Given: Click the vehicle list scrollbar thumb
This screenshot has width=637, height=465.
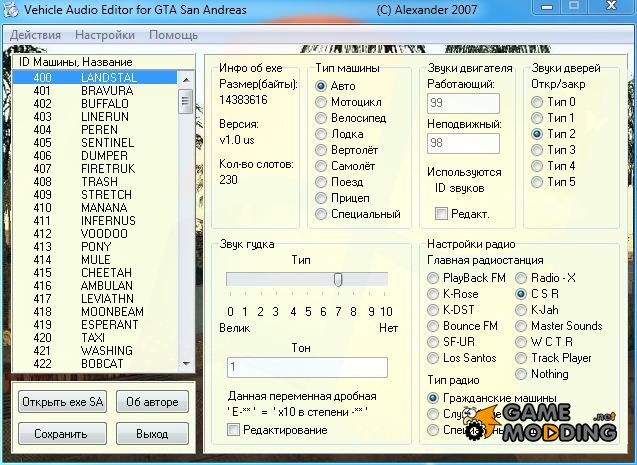Looking at the screenshot, I should click(186, 101).
